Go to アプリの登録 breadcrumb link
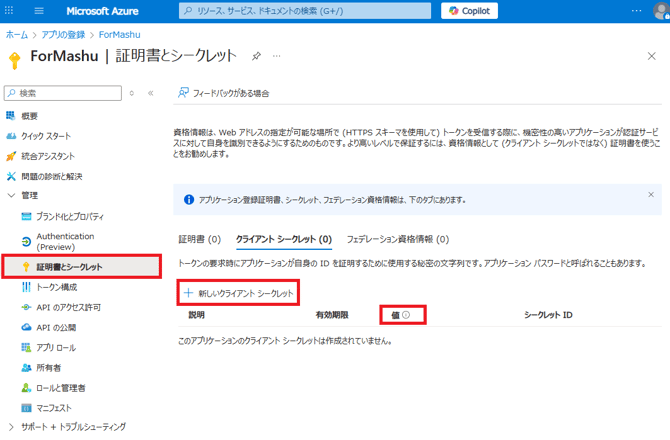670x440 pixels. click(x=63, y=34)
